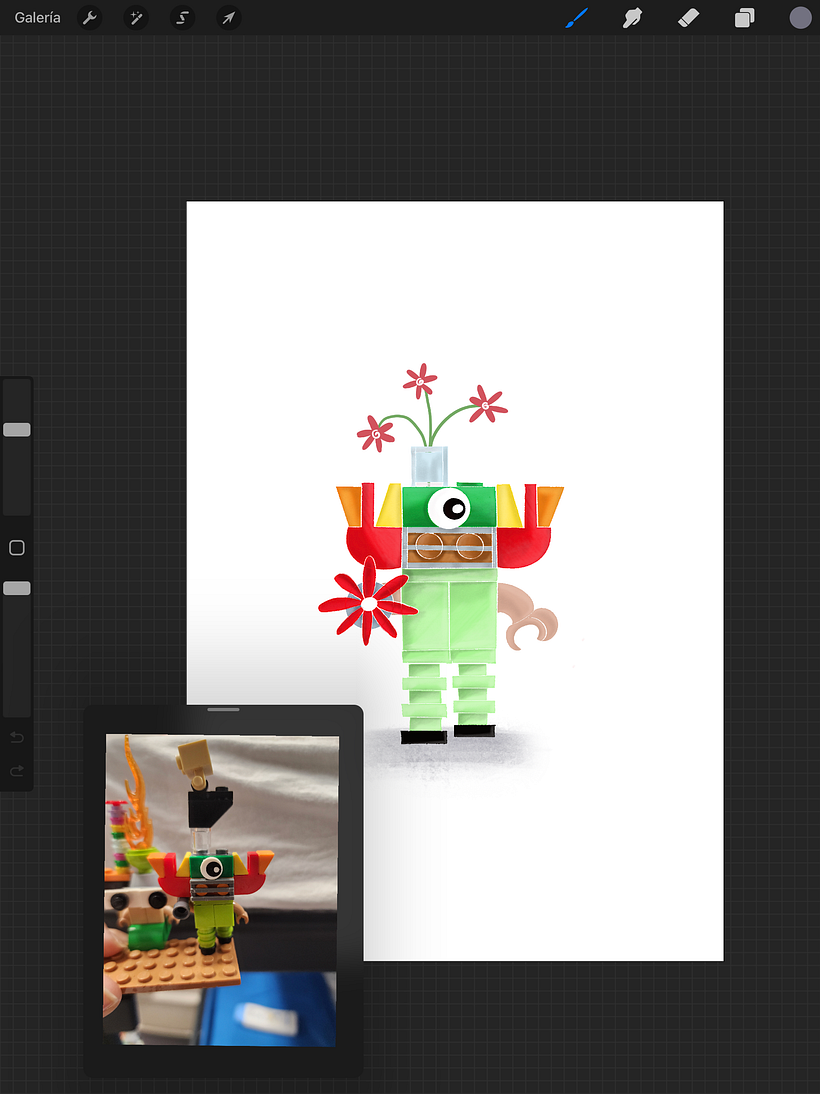Select the Brush tool
The height and width of the screenshot is (1094, 820).
click(576, 17)
